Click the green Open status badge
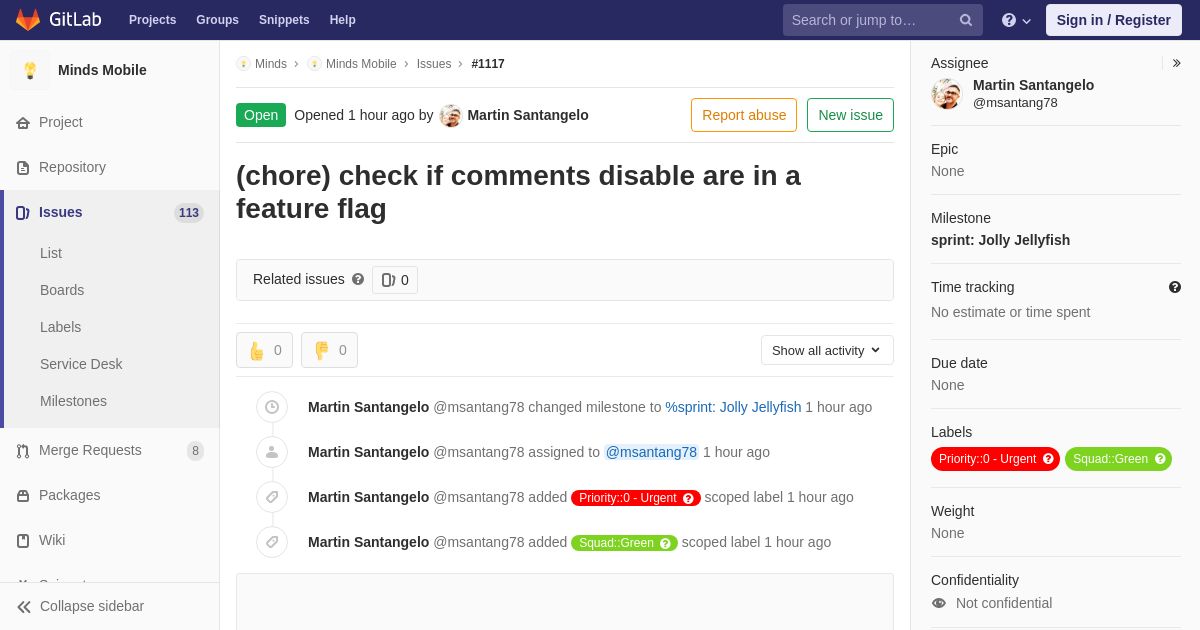The width and height of the screenshot is (1200, 630). (261, 115)
